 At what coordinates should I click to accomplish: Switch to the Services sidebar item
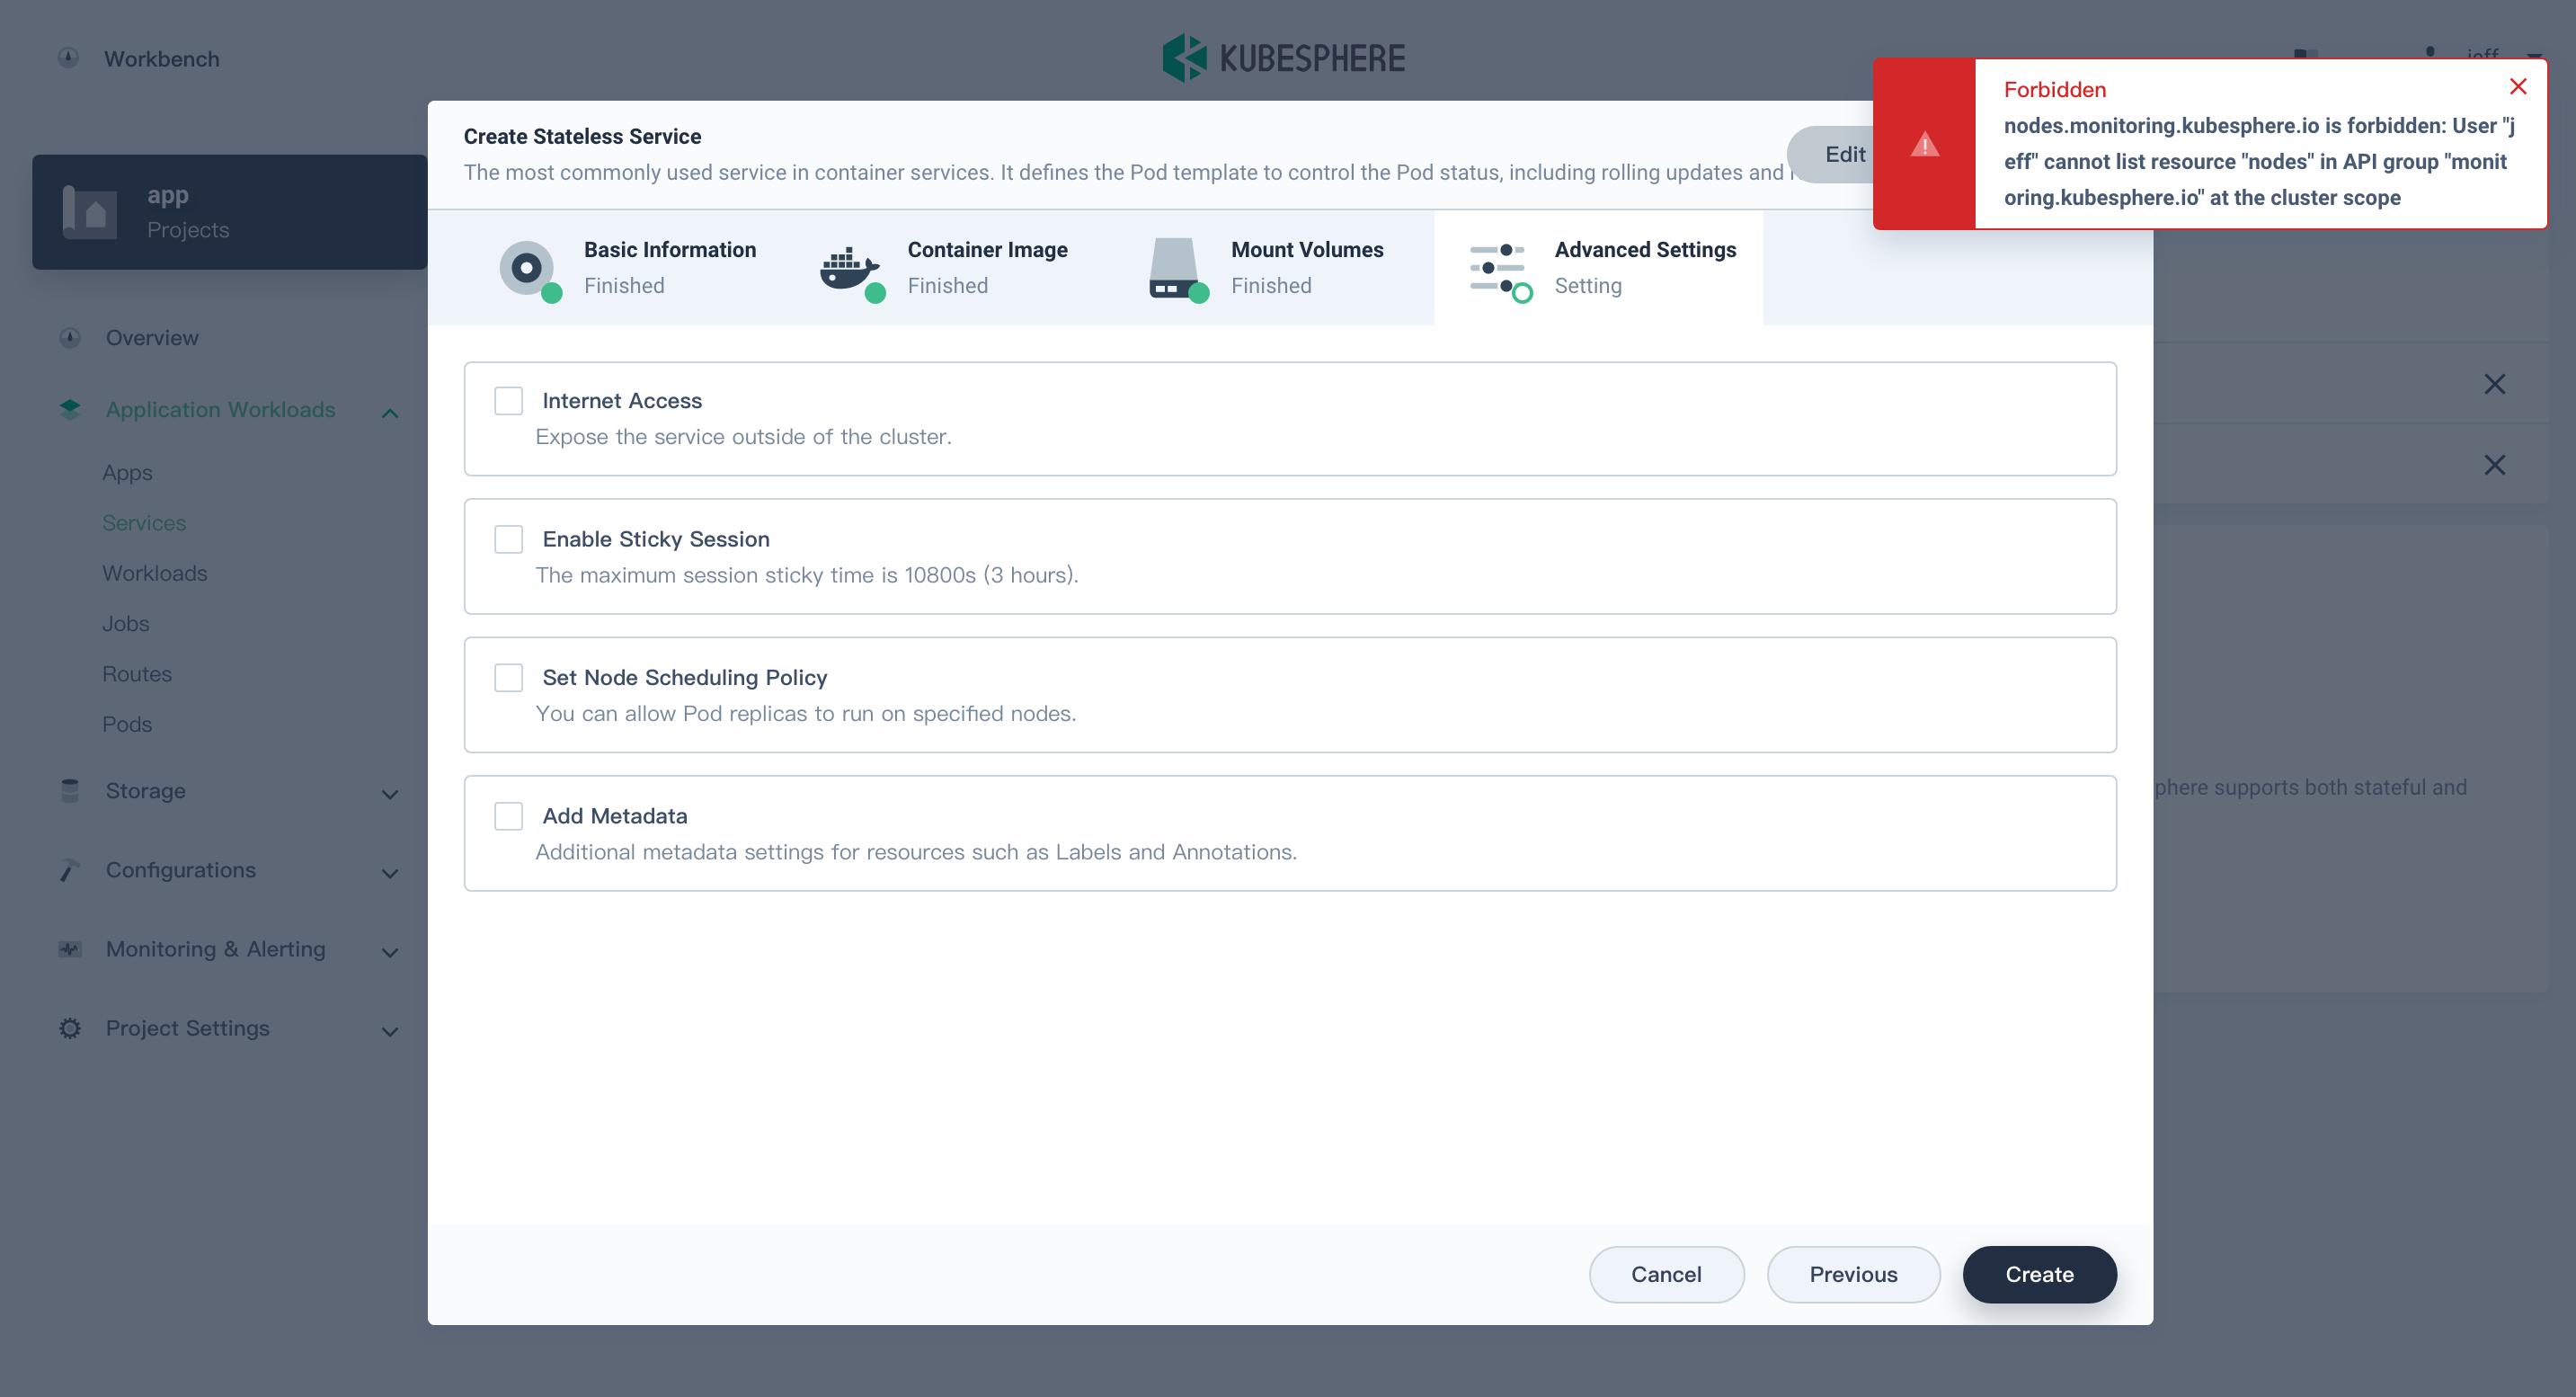click(144, 522)
